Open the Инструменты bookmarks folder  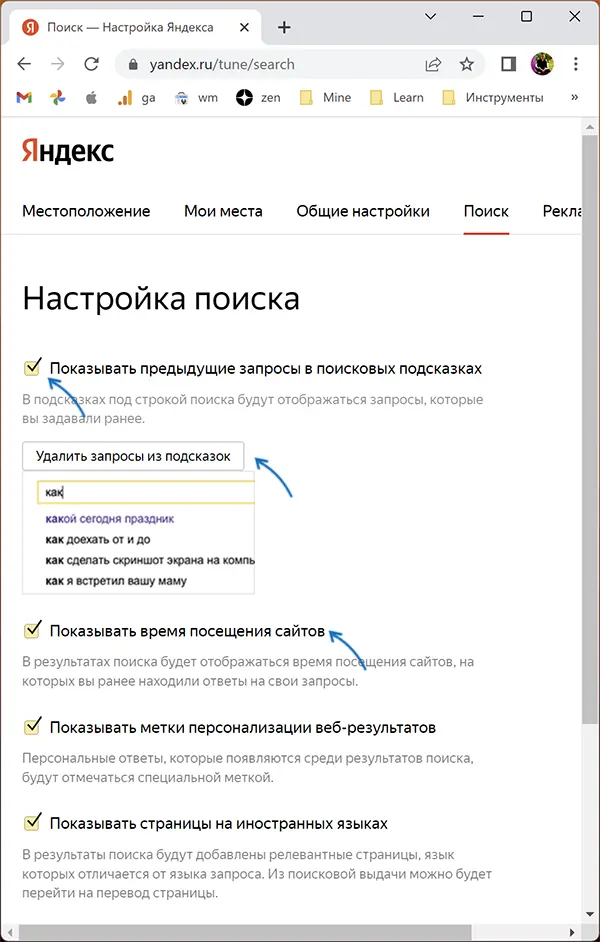click(492, 98)
